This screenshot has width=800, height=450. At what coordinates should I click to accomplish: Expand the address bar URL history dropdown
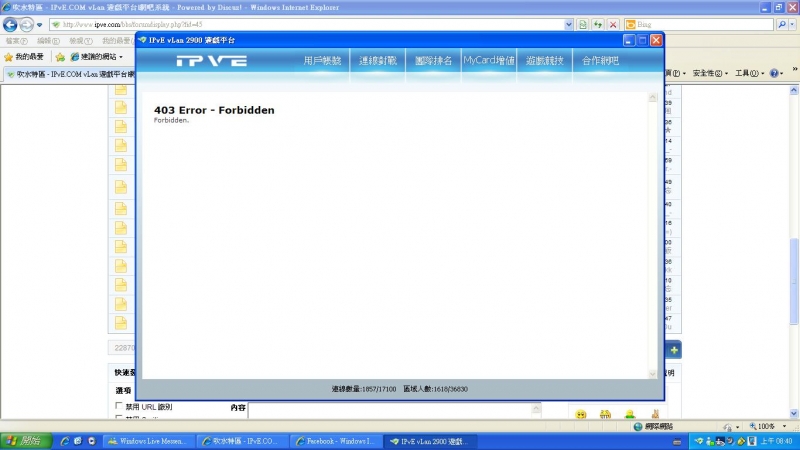click(x=568, y=24)
